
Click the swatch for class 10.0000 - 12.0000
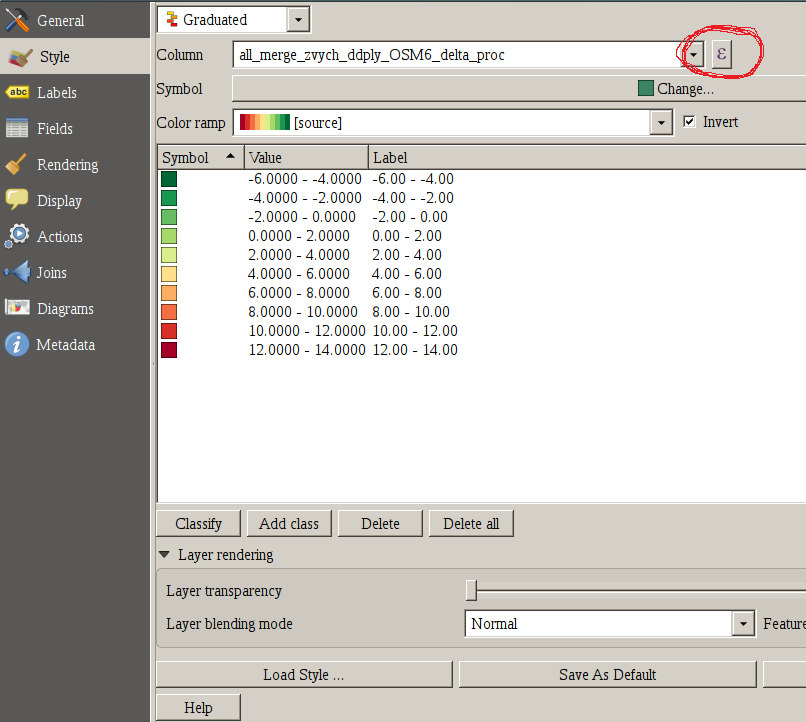pyautogui.click(x=169, y=331)
